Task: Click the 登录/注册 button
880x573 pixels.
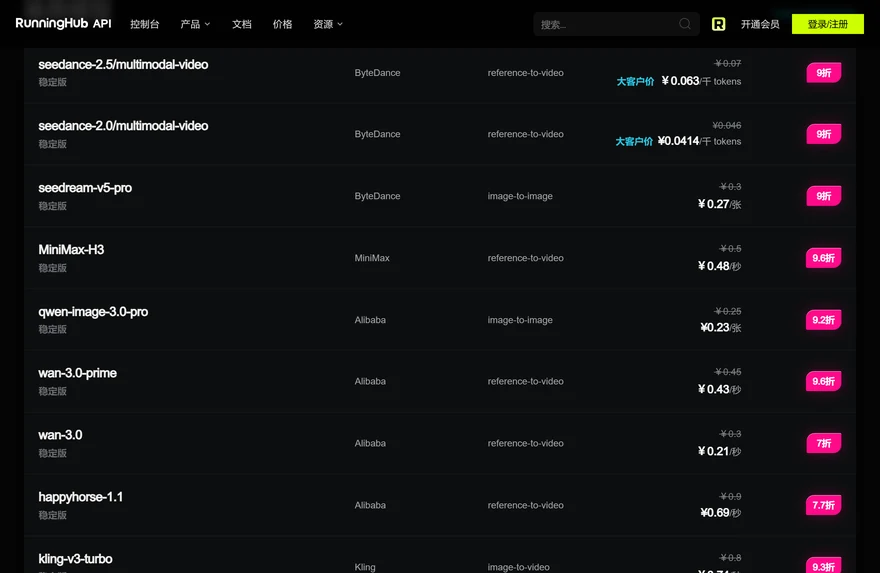Action: click(827, 24)
